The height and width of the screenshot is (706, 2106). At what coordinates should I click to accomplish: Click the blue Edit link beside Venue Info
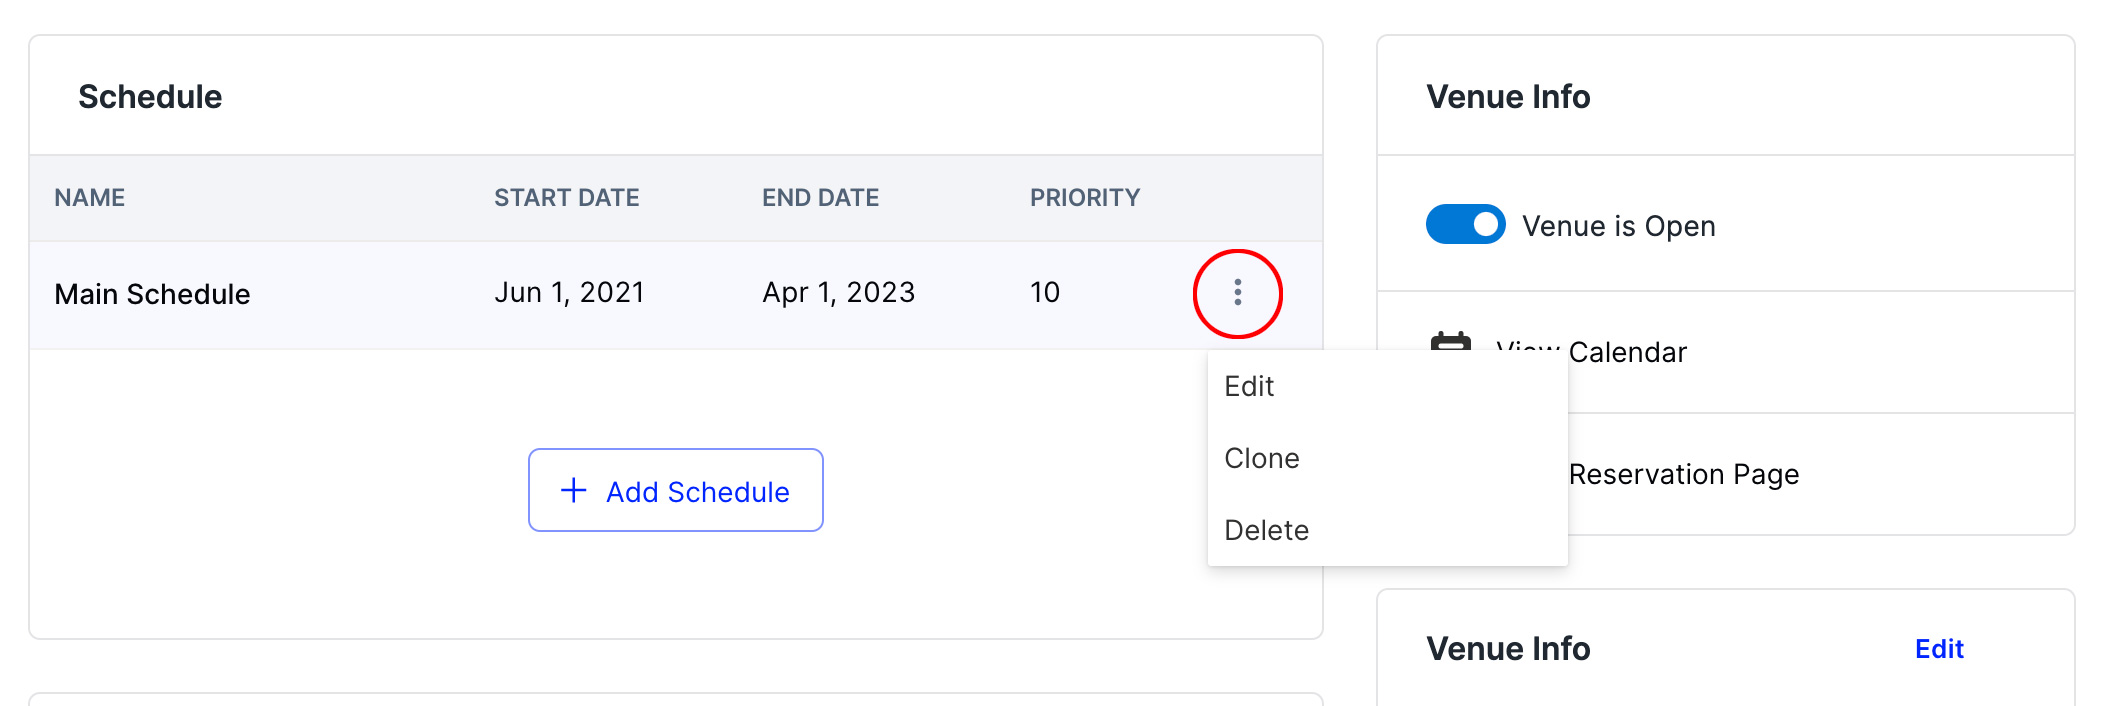point(1938,649)
